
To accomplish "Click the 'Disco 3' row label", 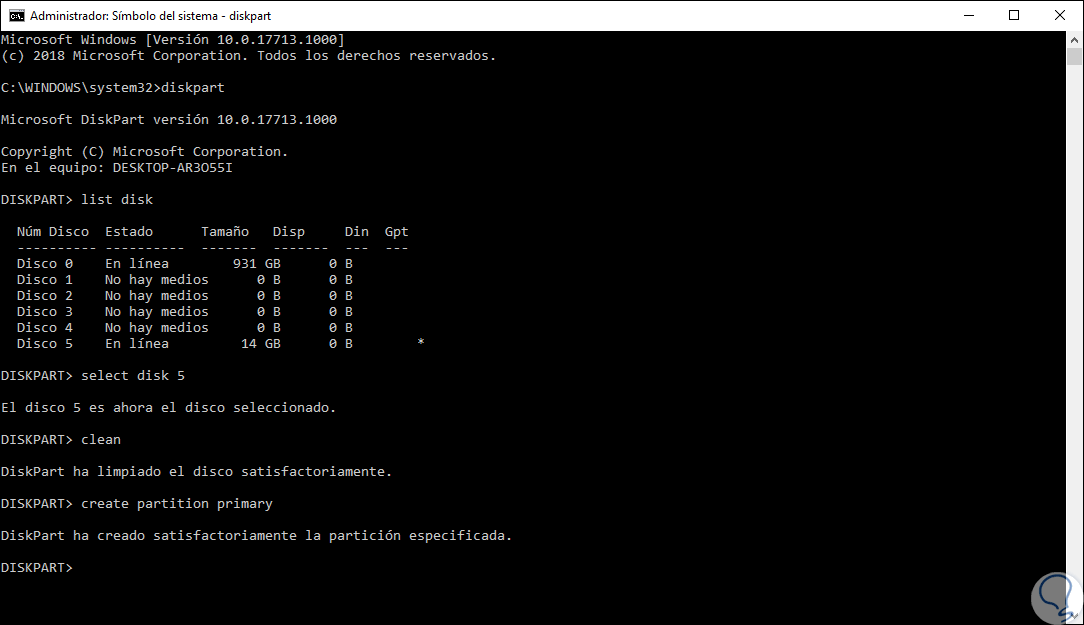I will pos(44,312).
